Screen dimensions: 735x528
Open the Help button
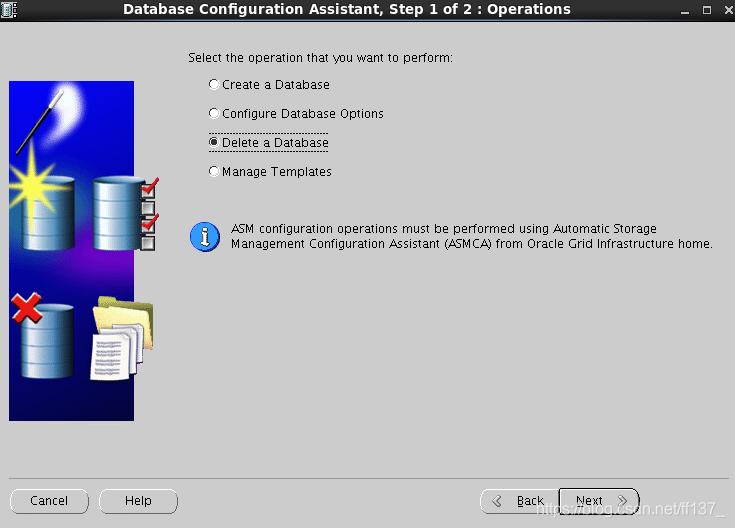tap(138, 501)
